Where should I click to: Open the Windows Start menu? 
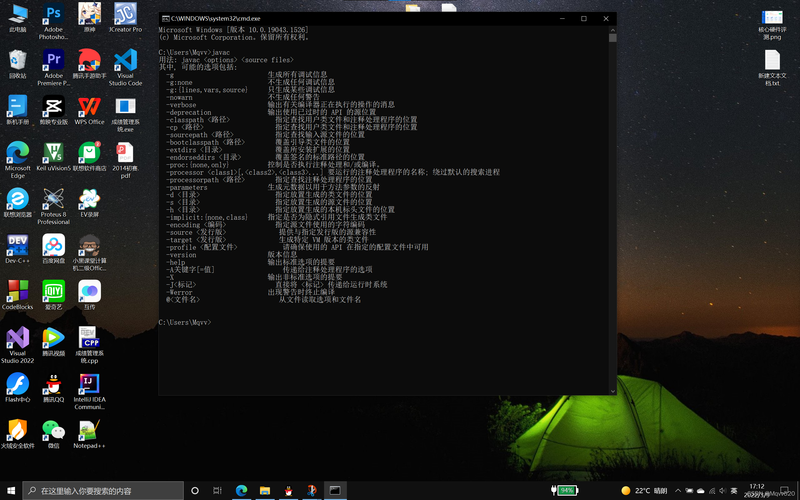pyautogui.click(x=11, y=490)
